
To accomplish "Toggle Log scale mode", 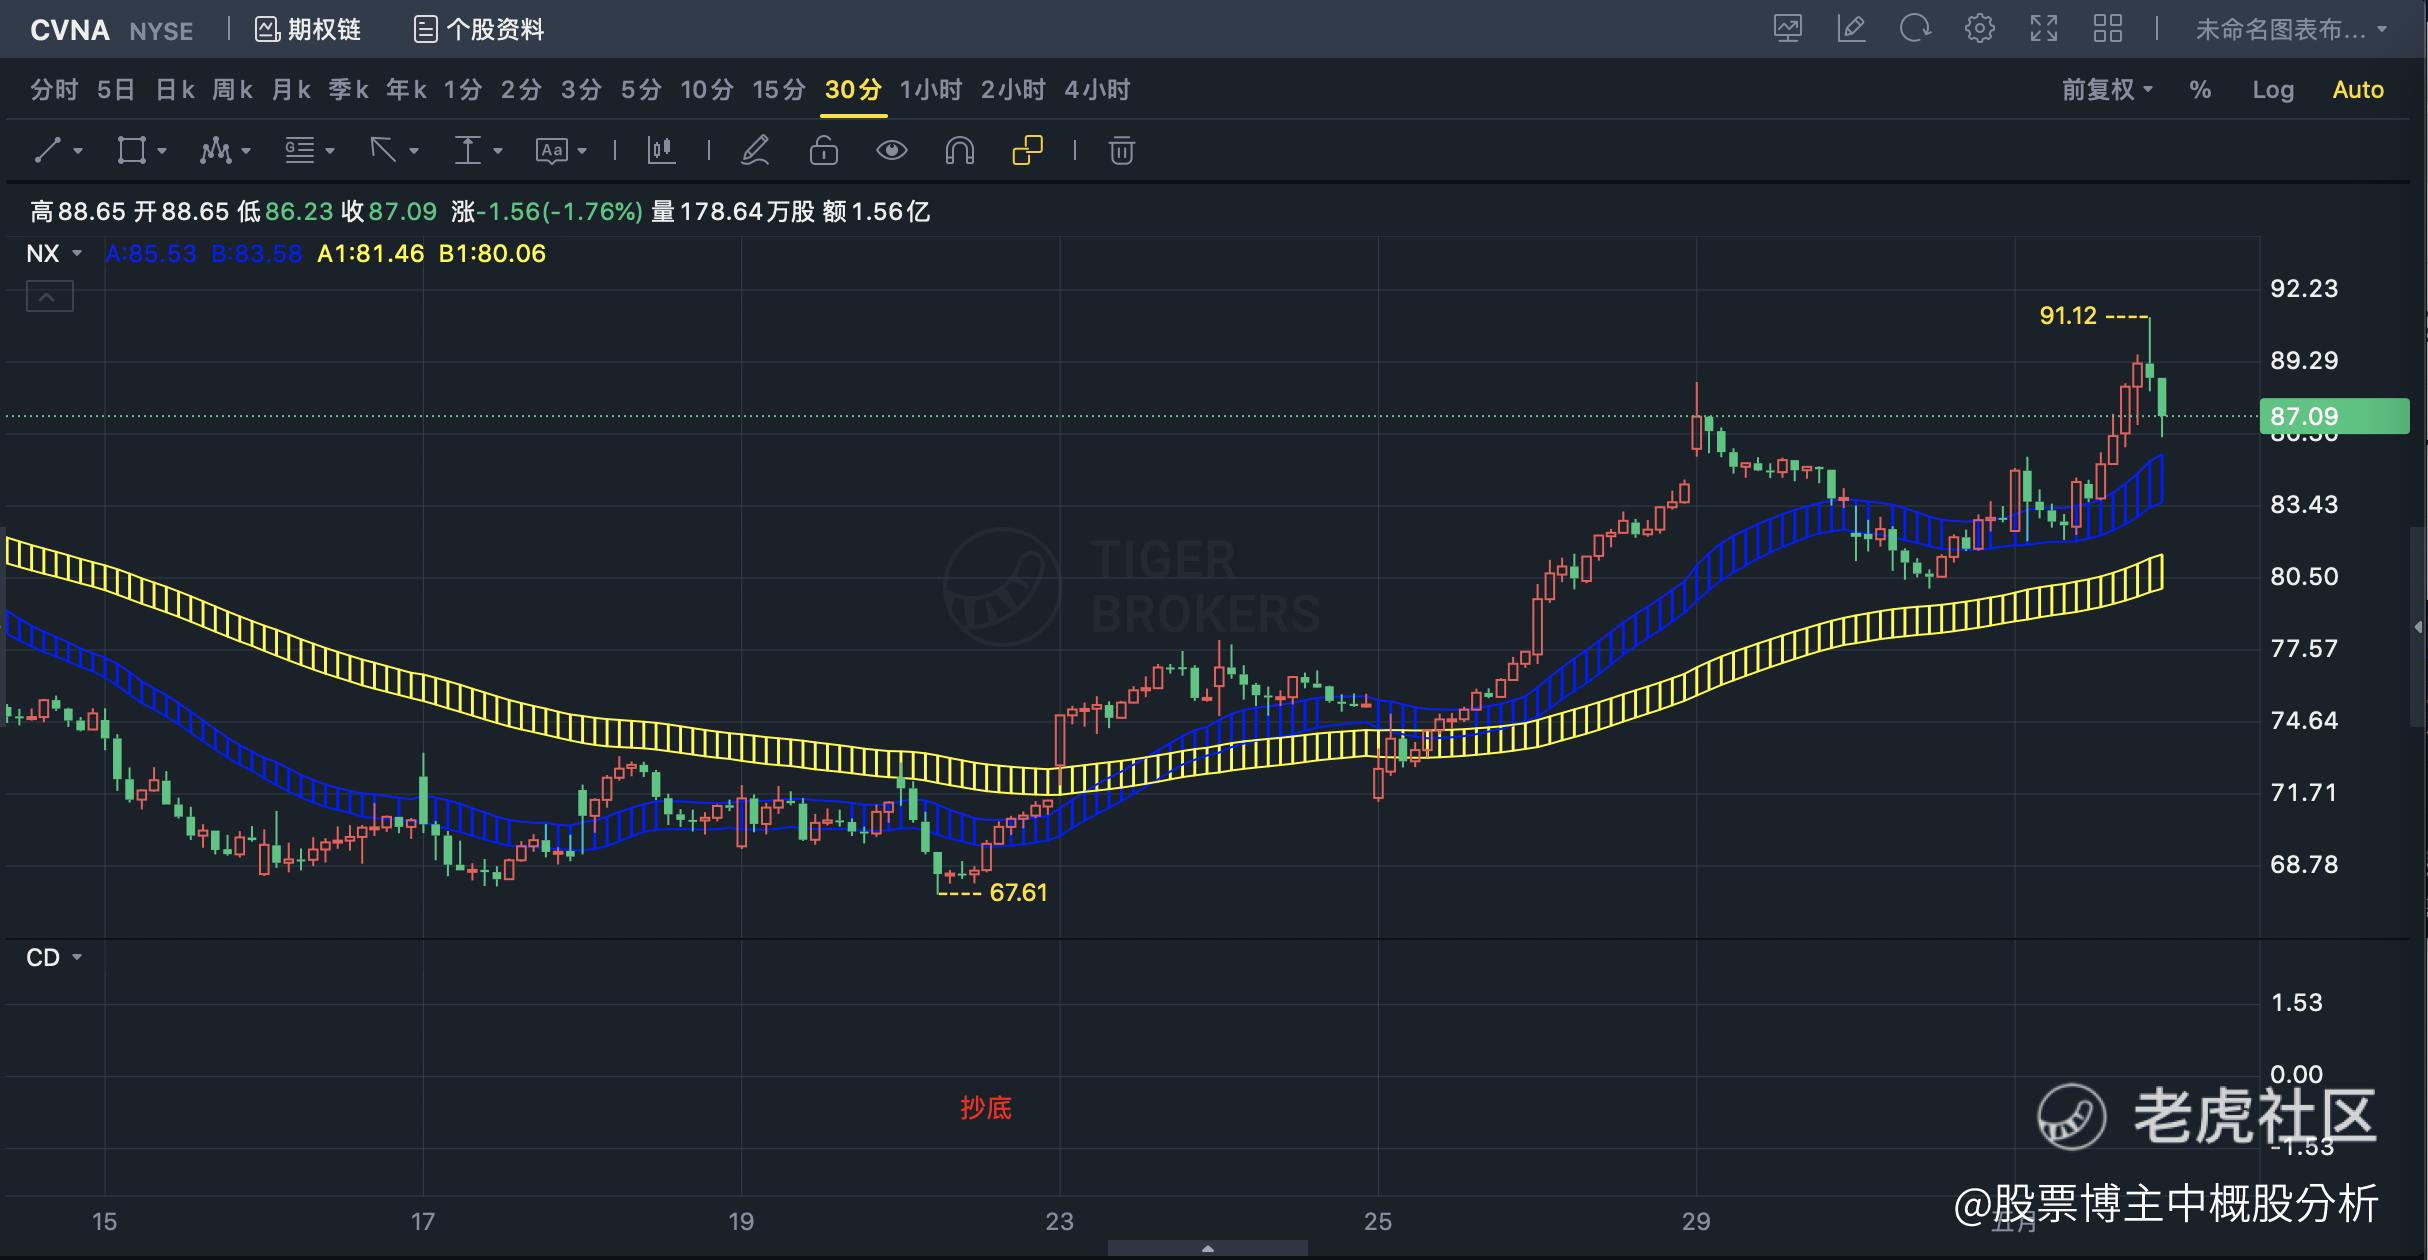I will [x=2272, y=90].
